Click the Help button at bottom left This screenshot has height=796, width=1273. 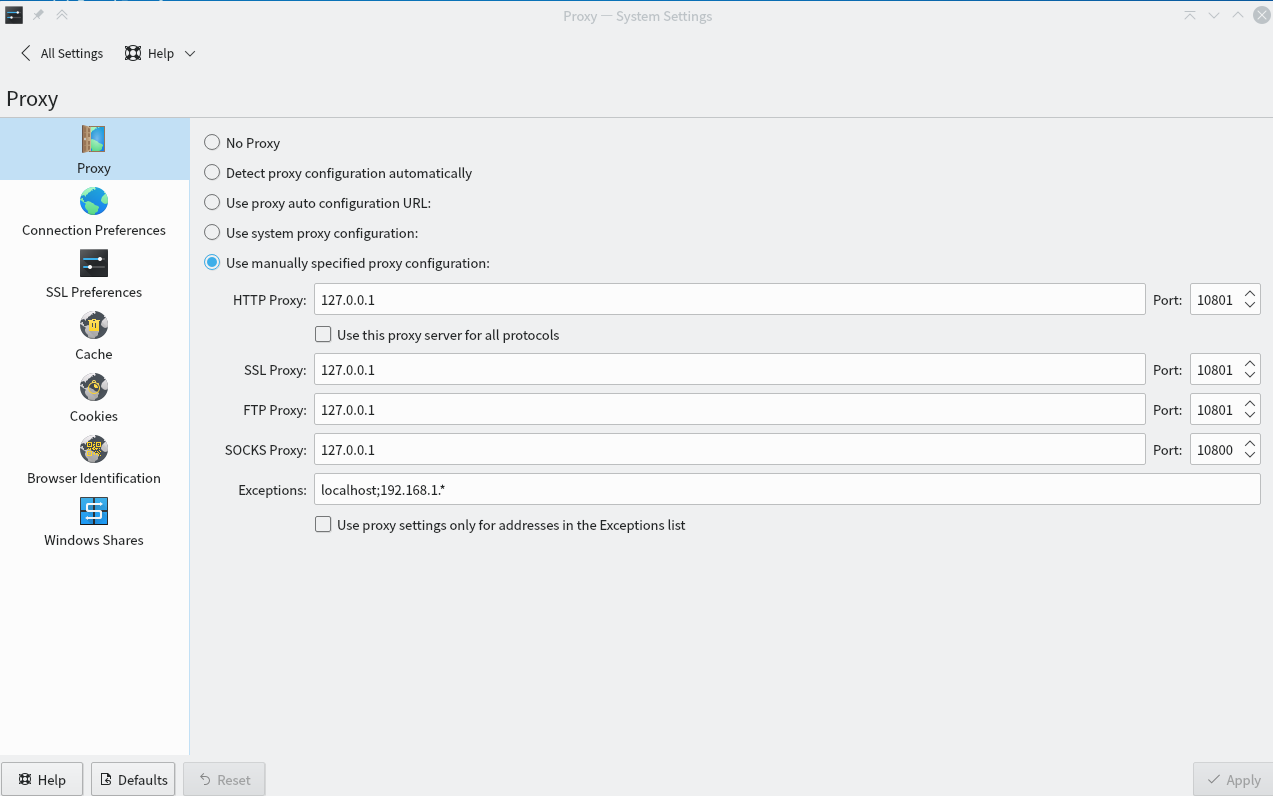(42, 779)
